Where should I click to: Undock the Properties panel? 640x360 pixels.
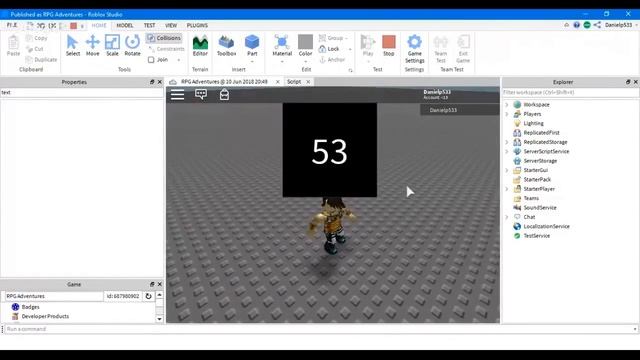pos(152,82)
